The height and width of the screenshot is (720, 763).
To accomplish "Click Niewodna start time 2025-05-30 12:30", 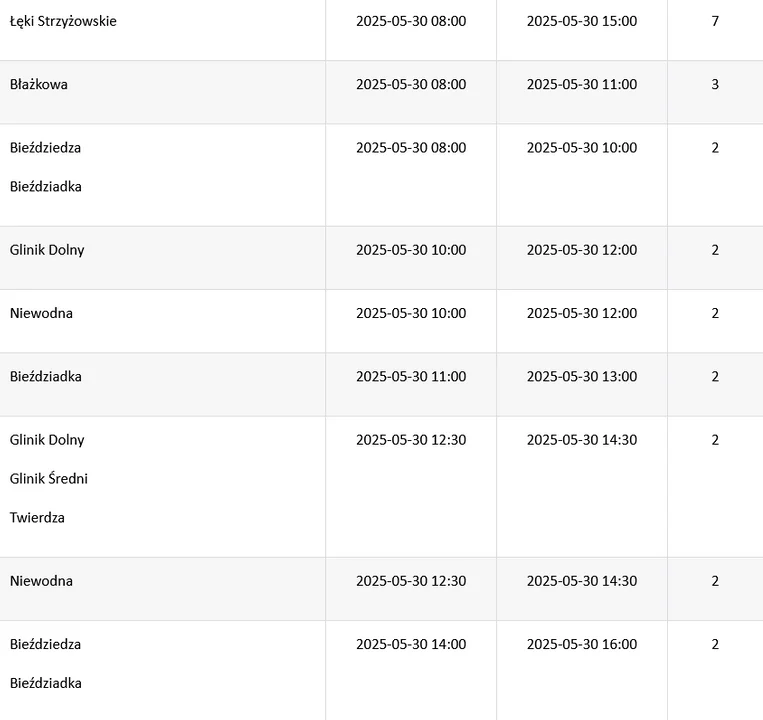I will tap(410, 581).
